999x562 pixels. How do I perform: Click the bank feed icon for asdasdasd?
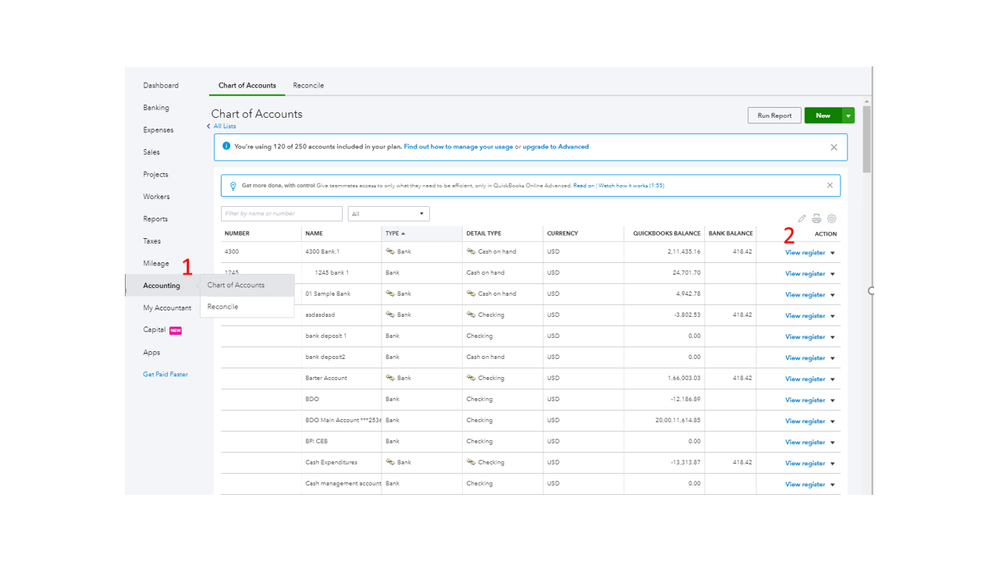[390, 315]
